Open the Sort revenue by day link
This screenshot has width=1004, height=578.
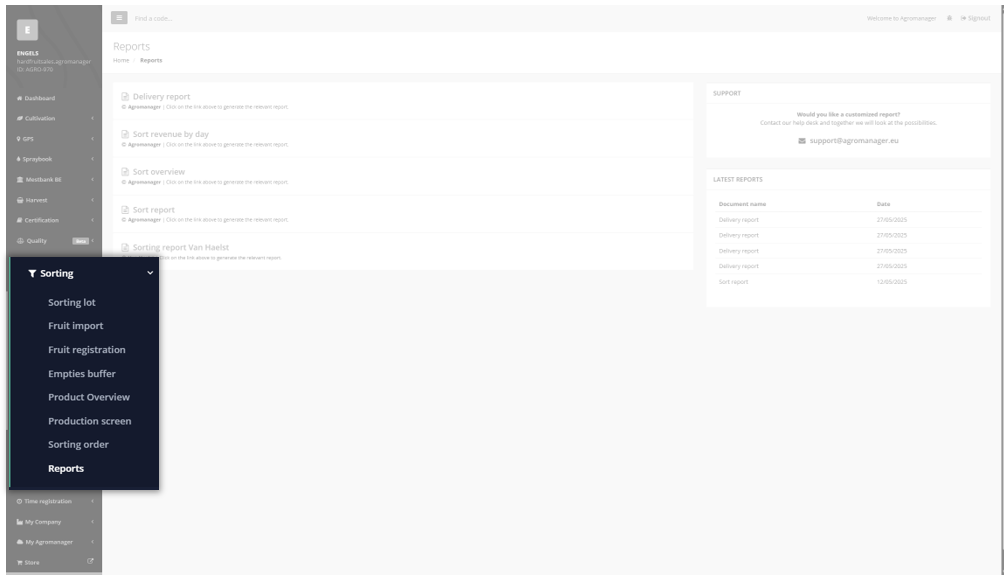pos(170,134)
